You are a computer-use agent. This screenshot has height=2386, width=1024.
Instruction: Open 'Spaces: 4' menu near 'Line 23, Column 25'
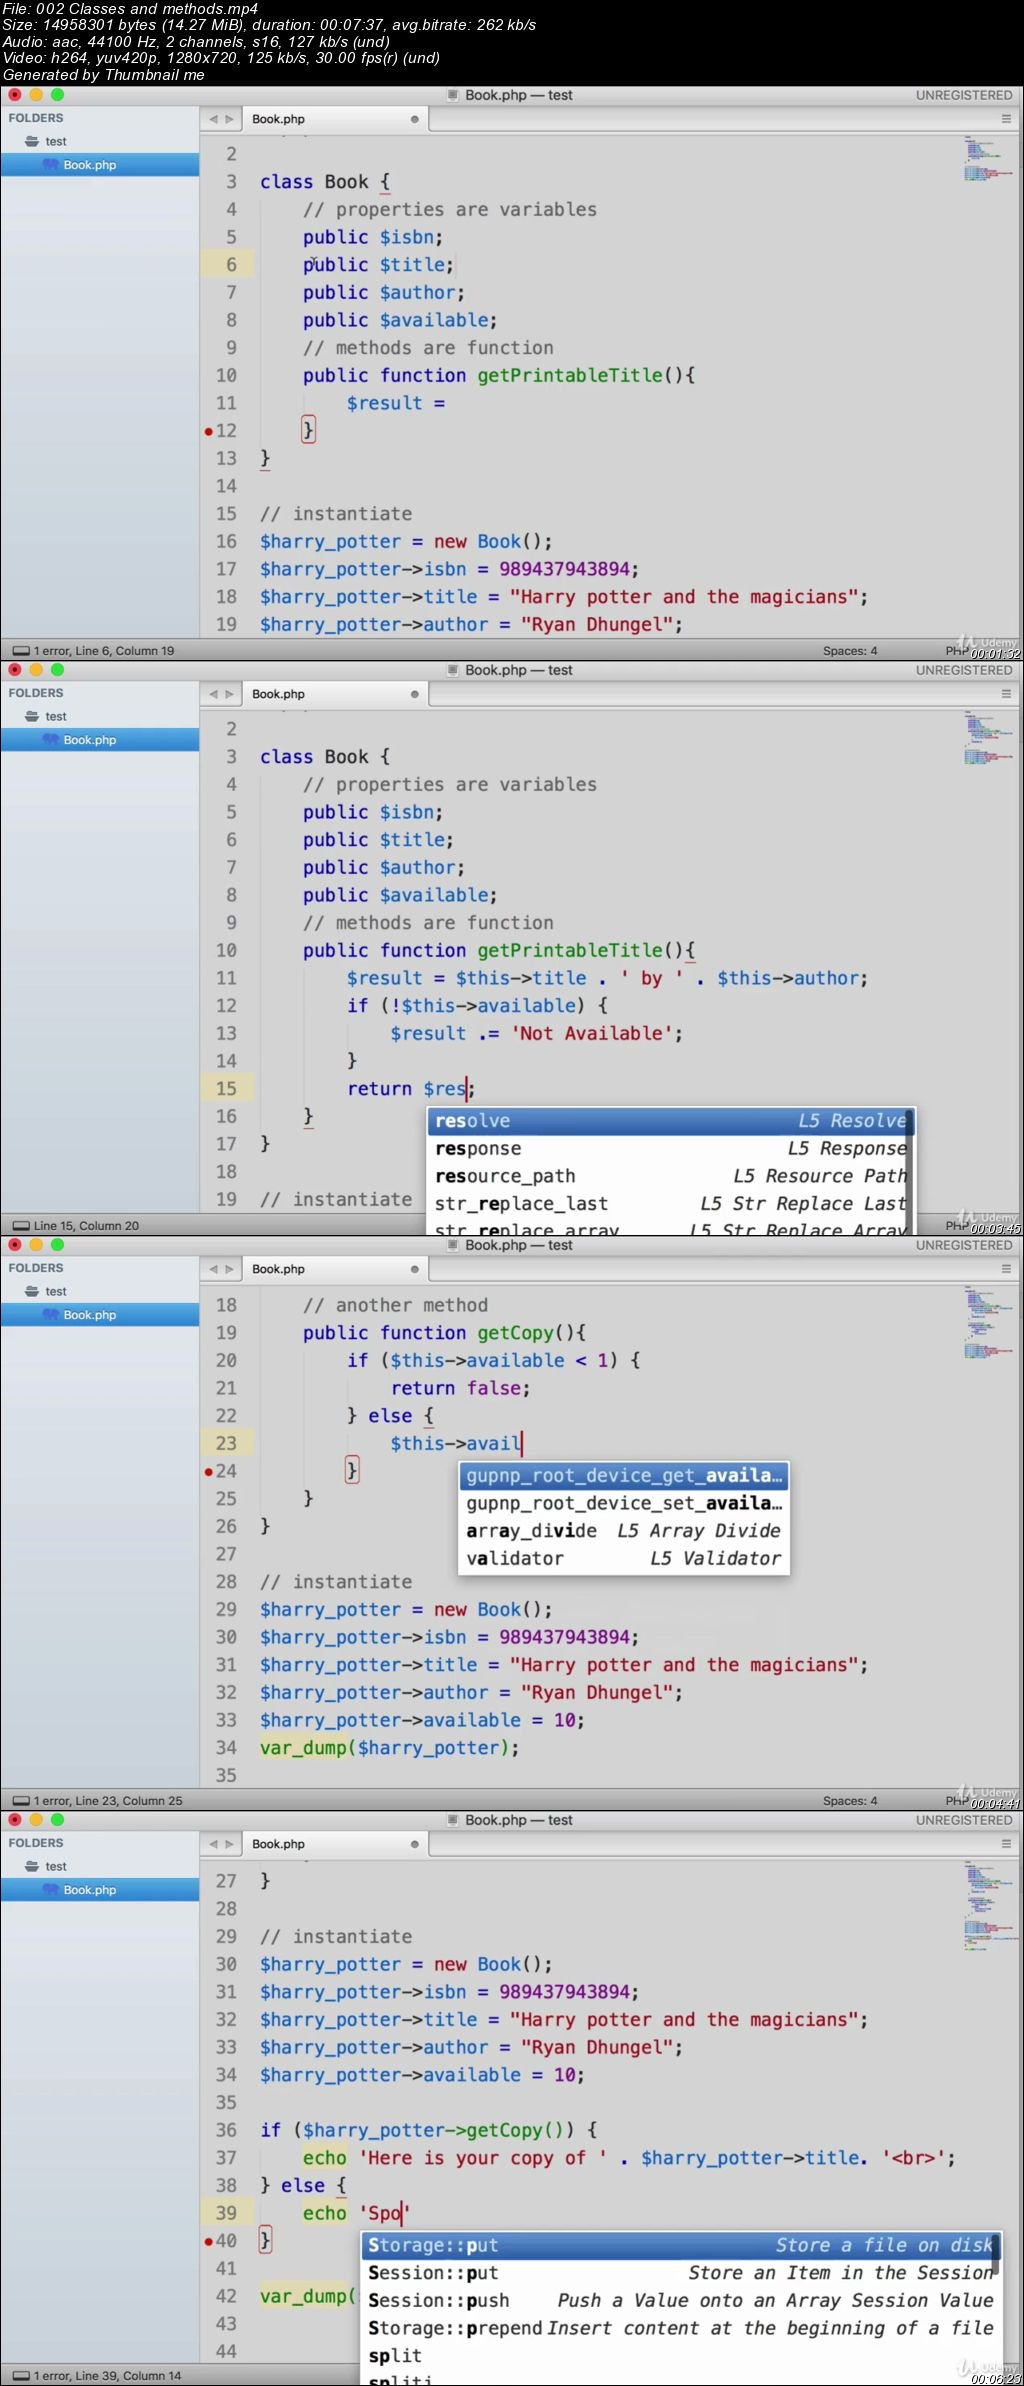850,1800
